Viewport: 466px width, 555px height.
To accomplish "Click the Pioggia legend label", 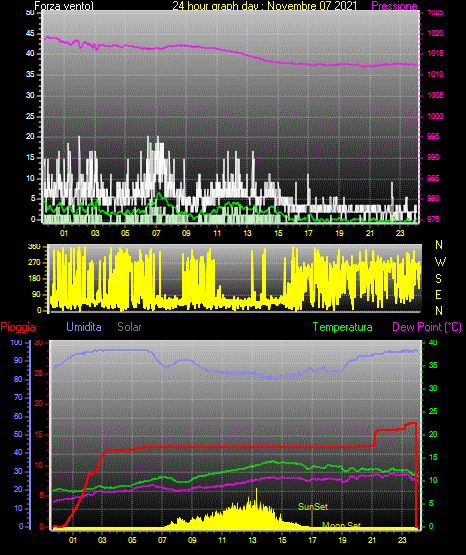I will tap(18, 327).
